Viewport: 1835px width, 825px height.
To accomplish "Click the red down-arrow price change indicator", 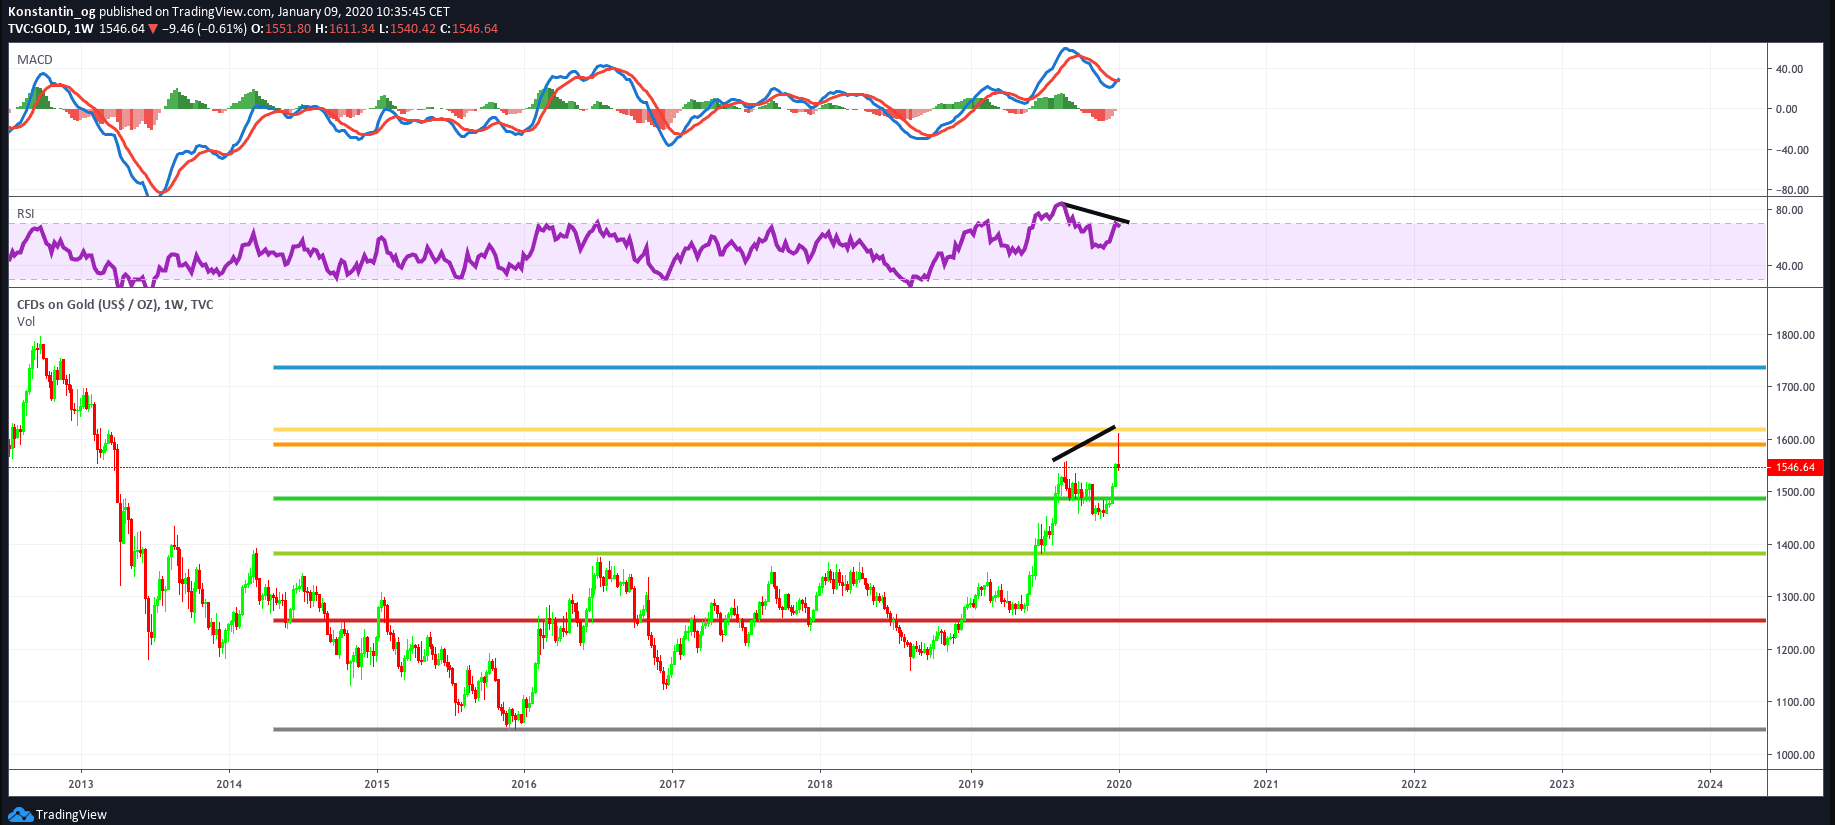I will pyautogui.click(x=153, y=29).
